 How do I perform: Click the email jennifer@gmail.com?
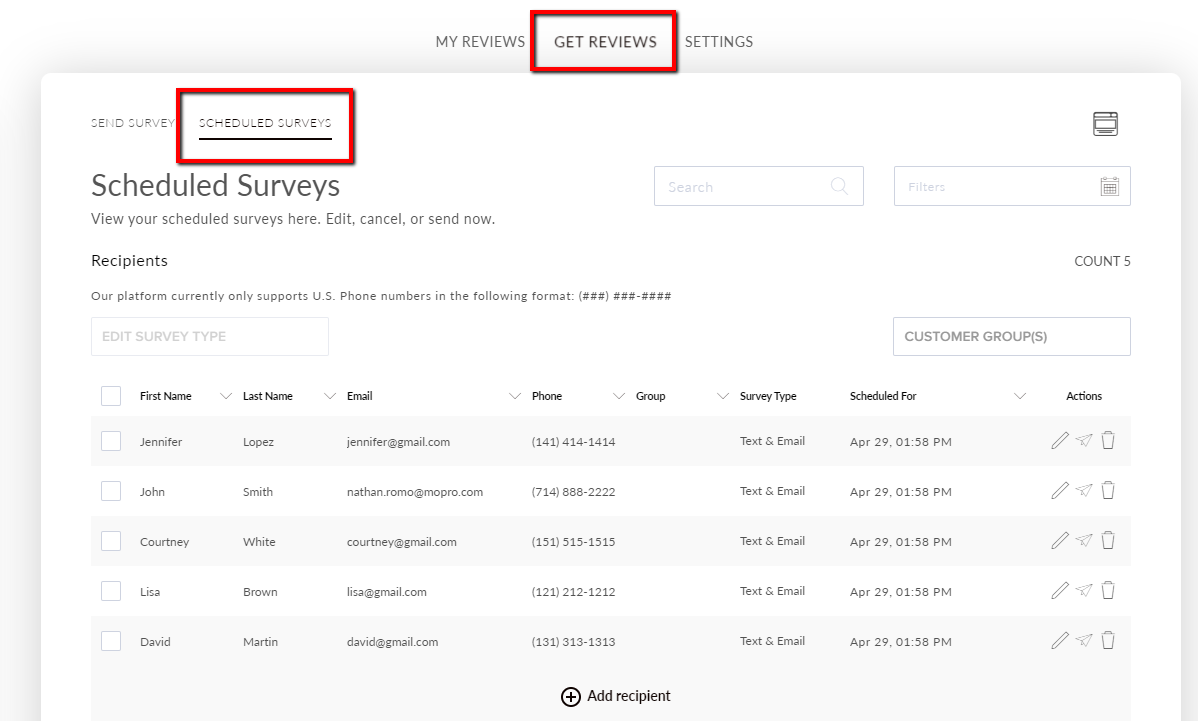point(398,441)
